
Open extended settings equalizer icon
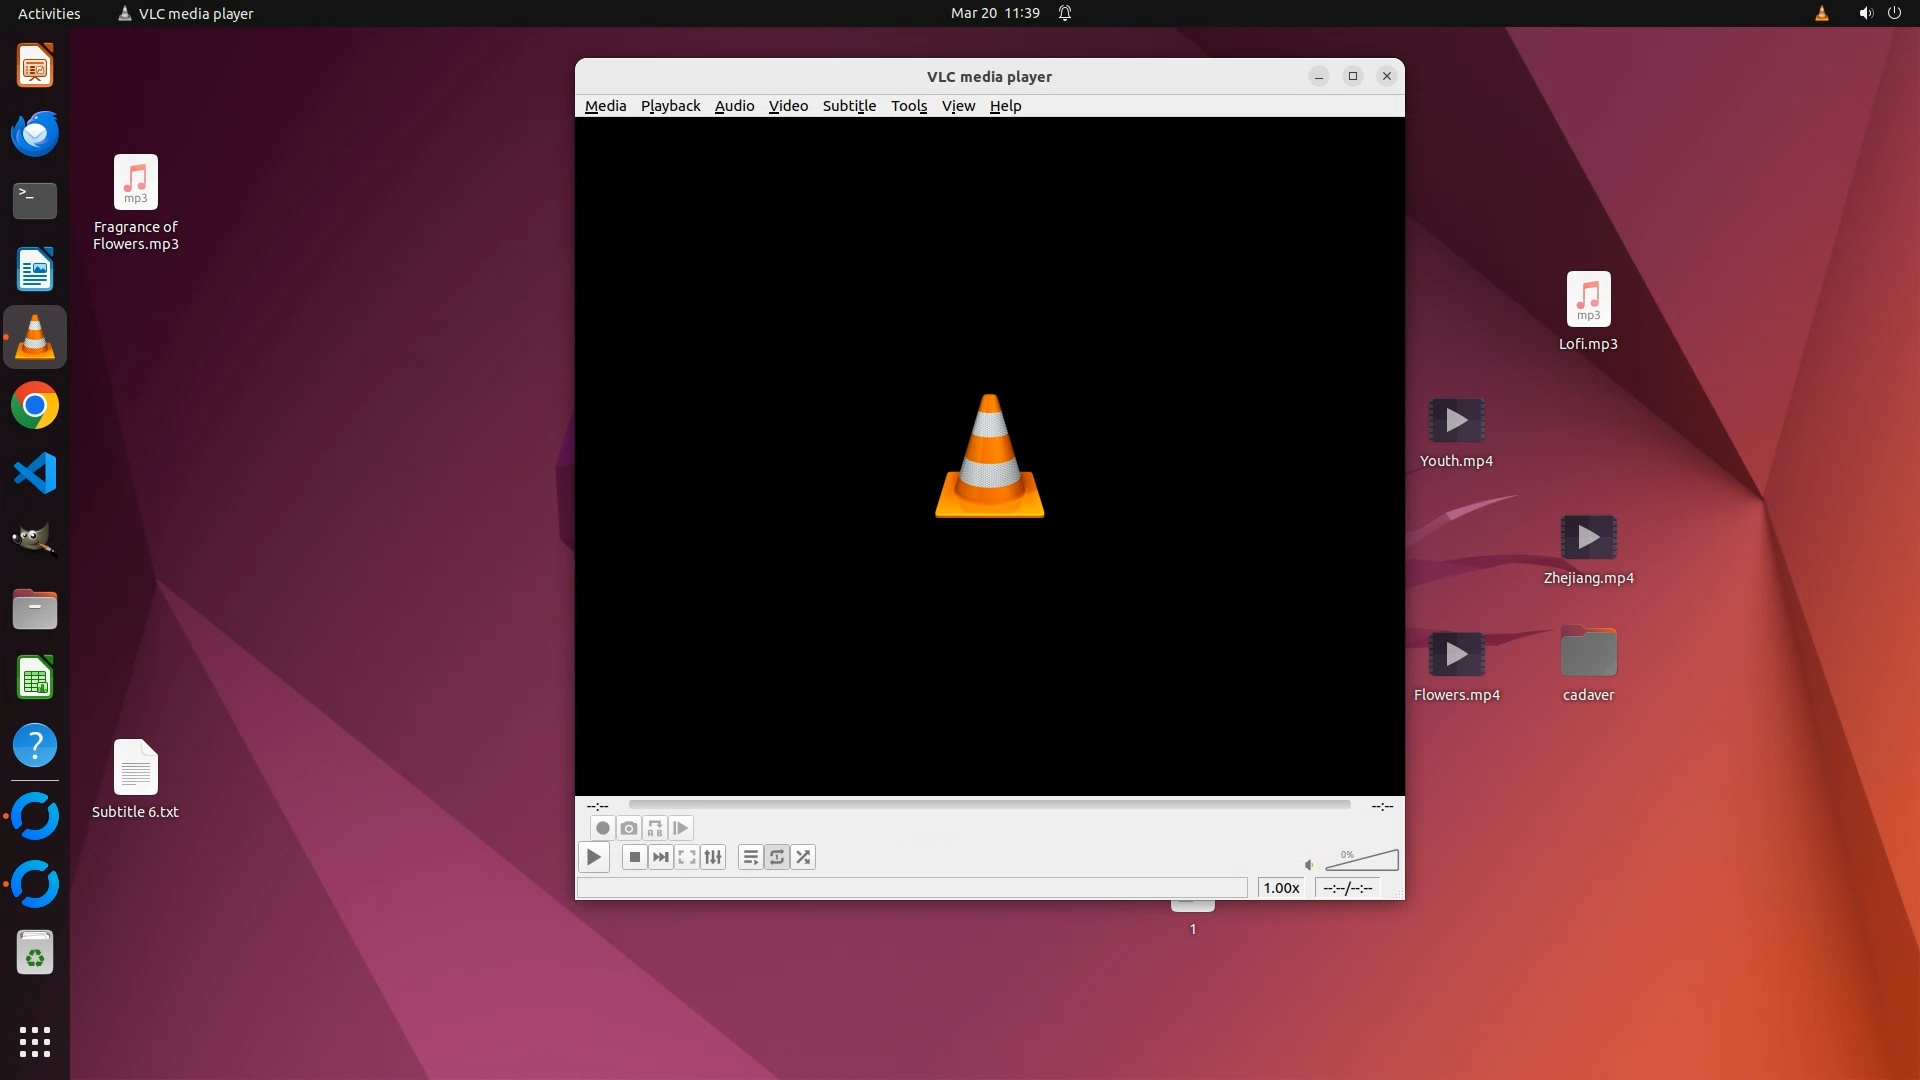pyautogui.click(x=713, y=857)
